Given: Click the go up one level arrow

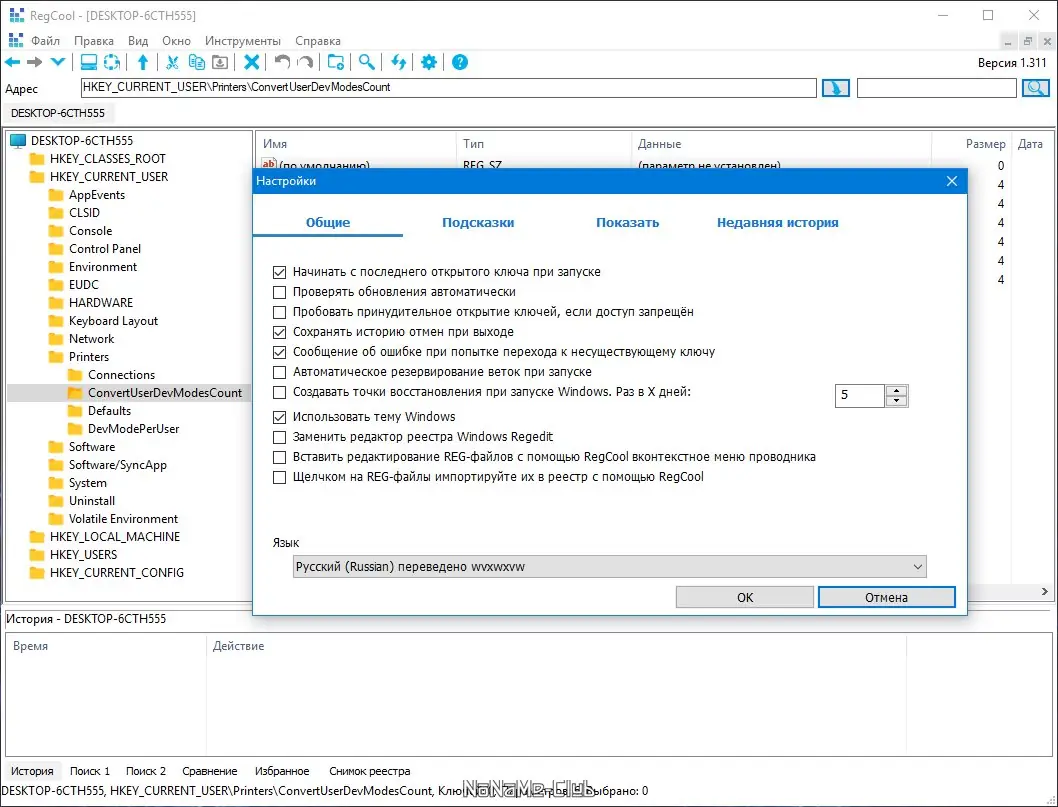Looking at the screenshot, I should (143, 63).
